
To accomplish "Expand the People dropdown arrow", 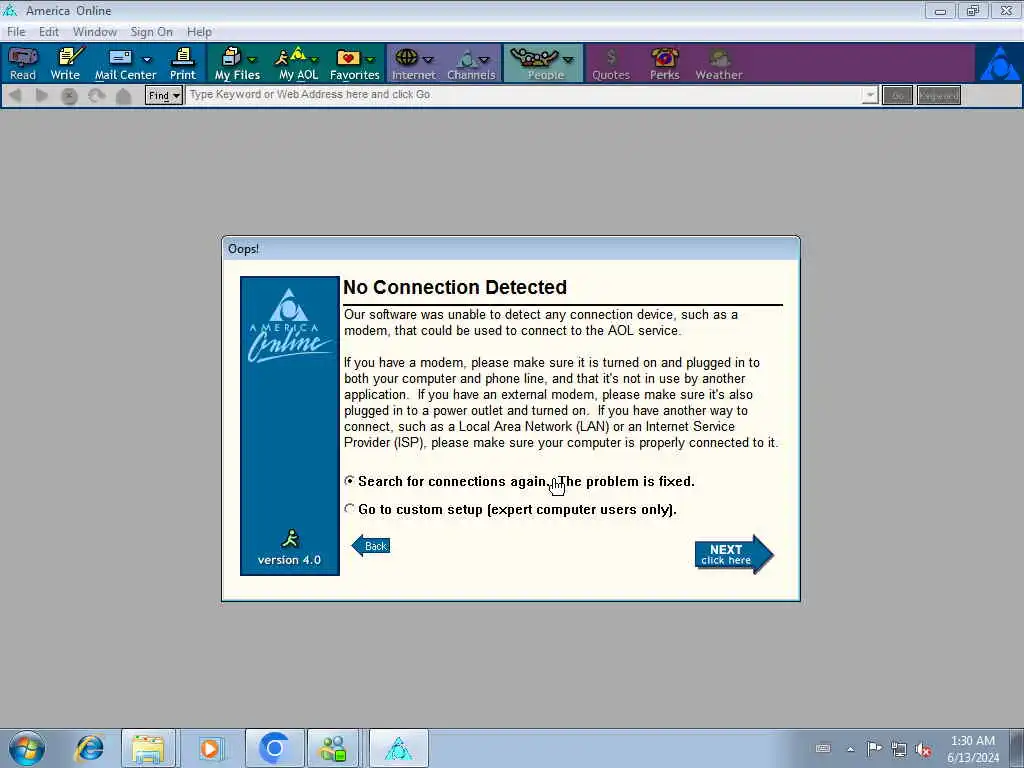I will pyautogui.click(x=568, y=59).
